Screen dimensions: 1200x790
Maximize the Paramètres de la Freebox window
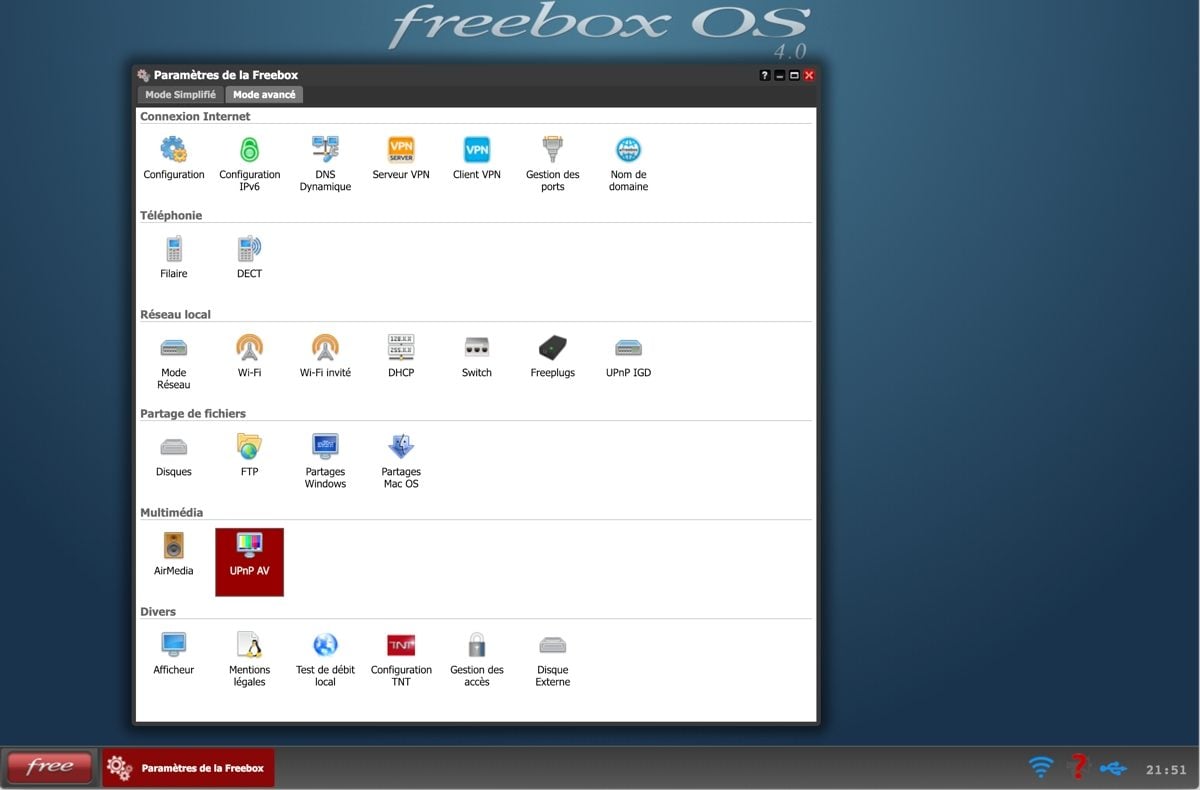pyautogui.click(x=794, y=75)
